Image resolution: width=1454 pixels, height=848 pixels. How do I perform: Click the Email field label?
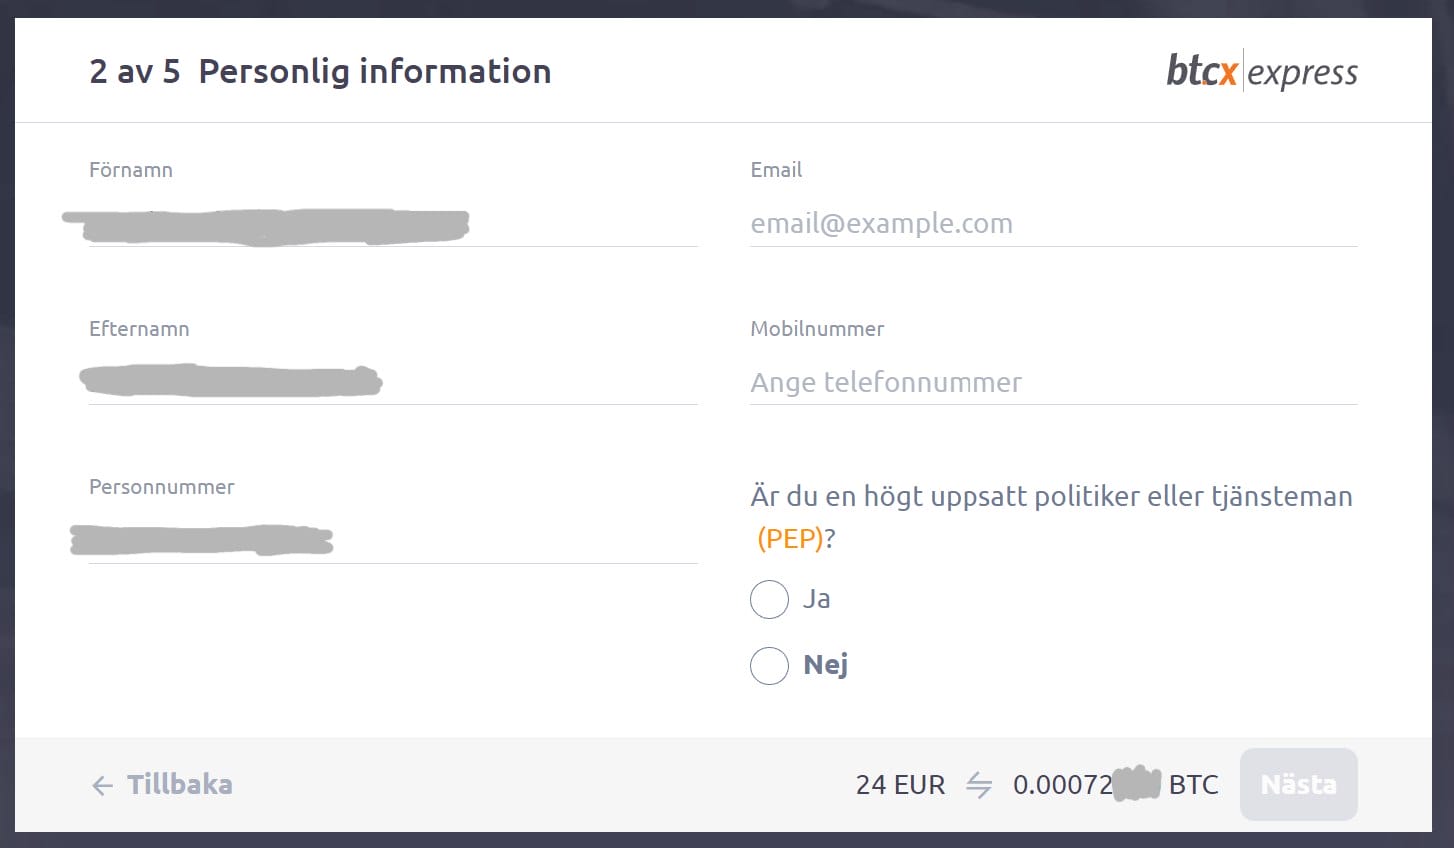click(776, 170)
